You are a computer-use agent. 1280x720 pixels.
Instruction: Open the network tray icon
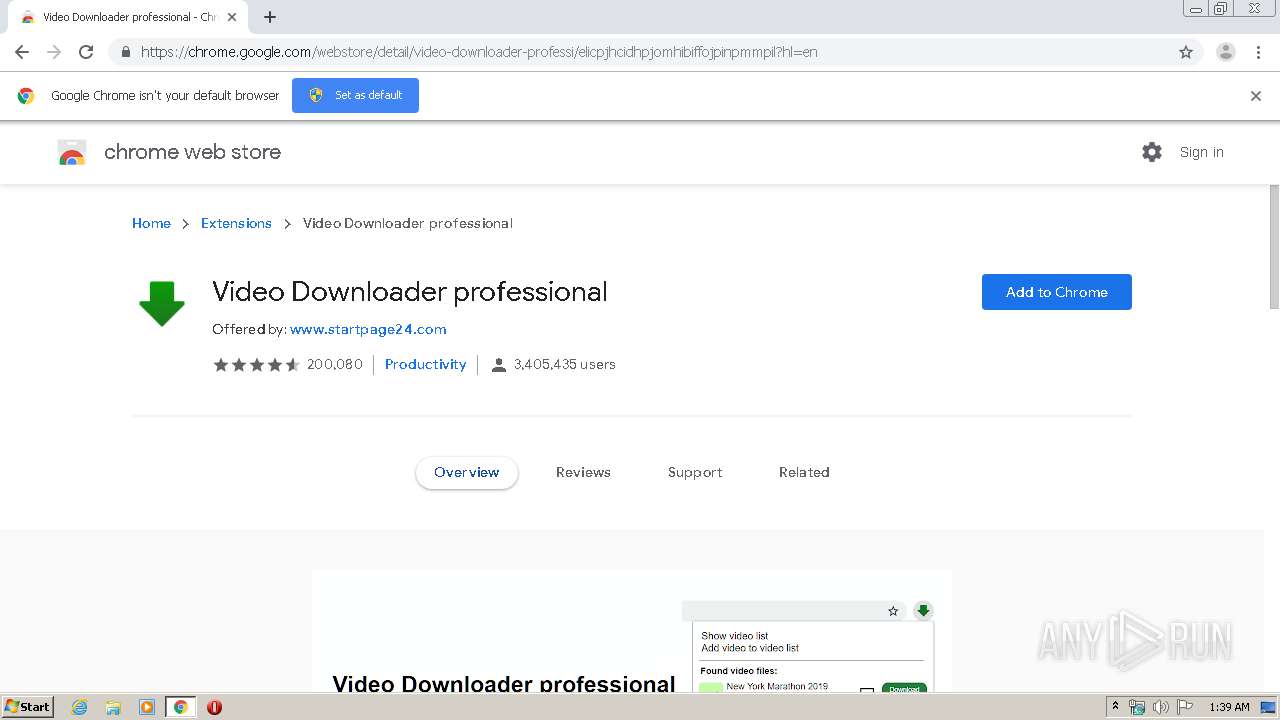coord(1137,707)
